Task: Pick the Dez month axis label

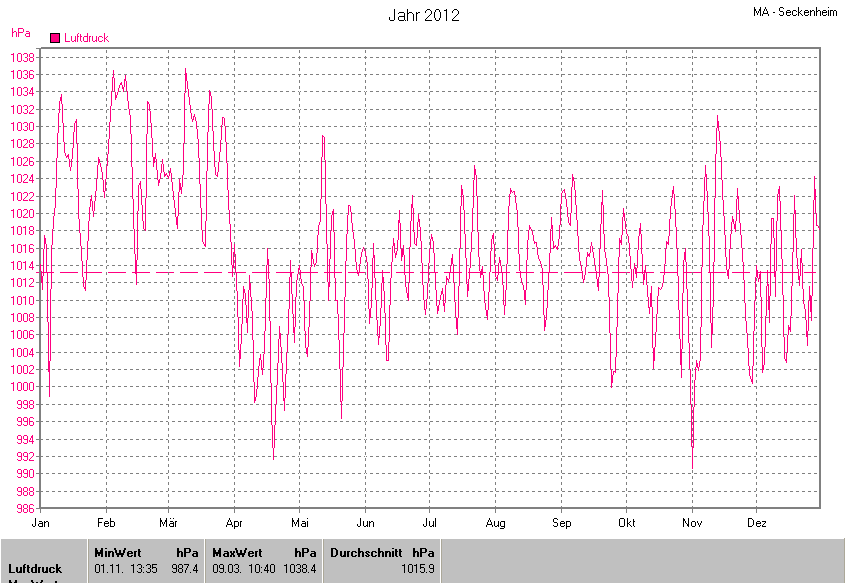Action: tap(757, 523)
